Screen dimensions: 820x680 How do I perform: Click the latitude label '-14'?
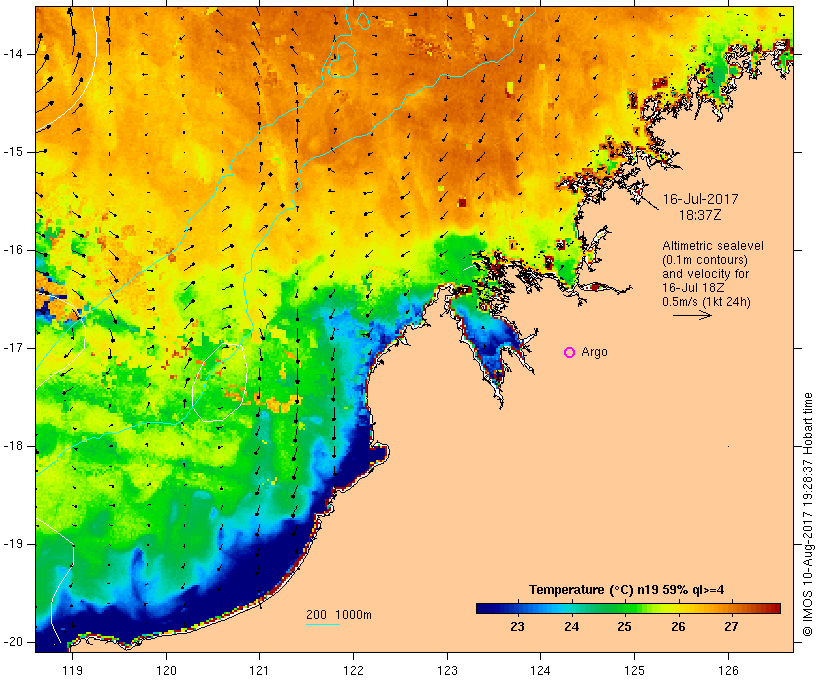[13, 54]
